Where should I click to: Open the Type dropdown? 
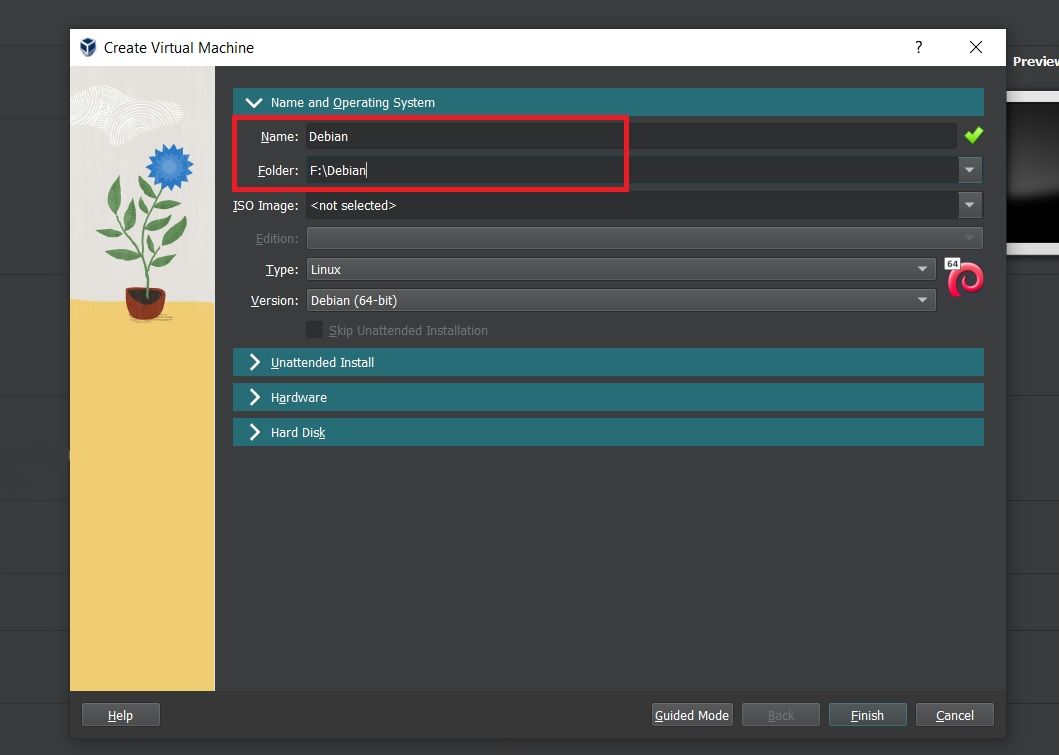921,269
